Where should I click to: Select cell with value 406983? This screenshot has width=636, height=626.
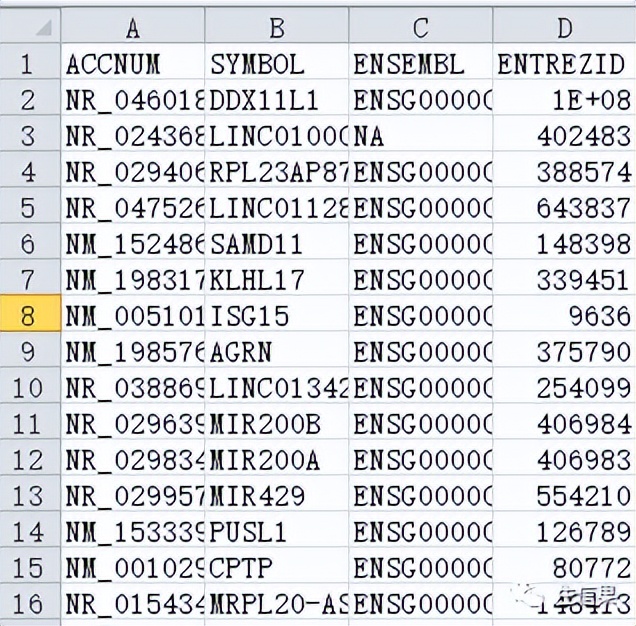(x=565, y=458)
